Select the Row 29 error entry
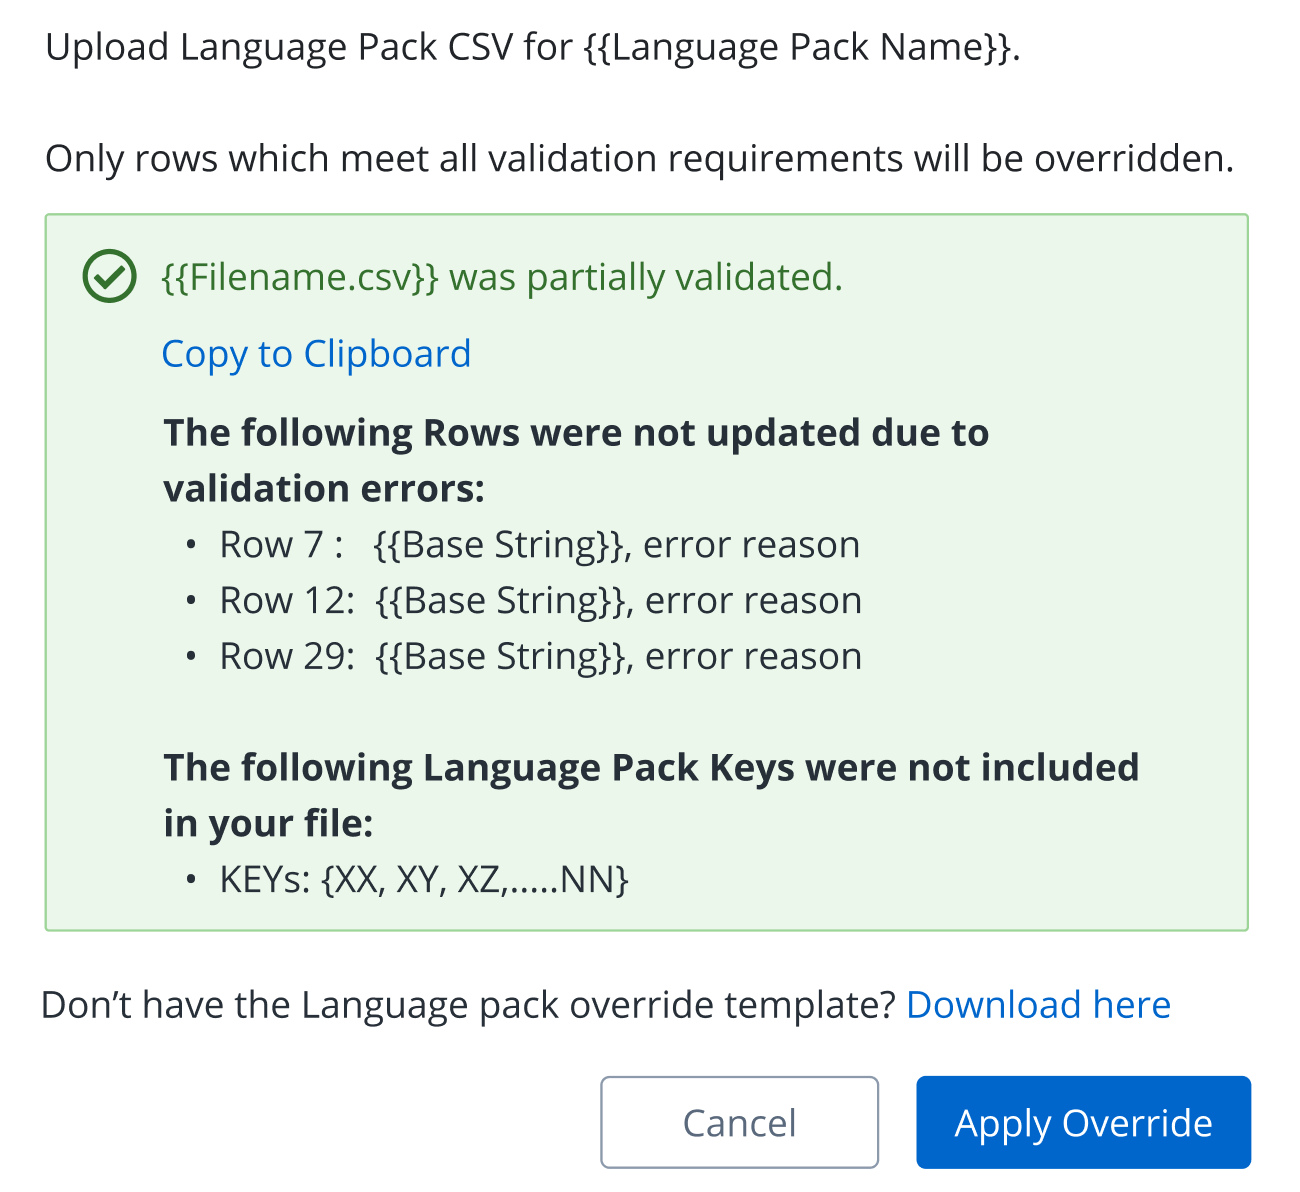The height and width of the screenshot is (1192, 1300). [540, 657]
